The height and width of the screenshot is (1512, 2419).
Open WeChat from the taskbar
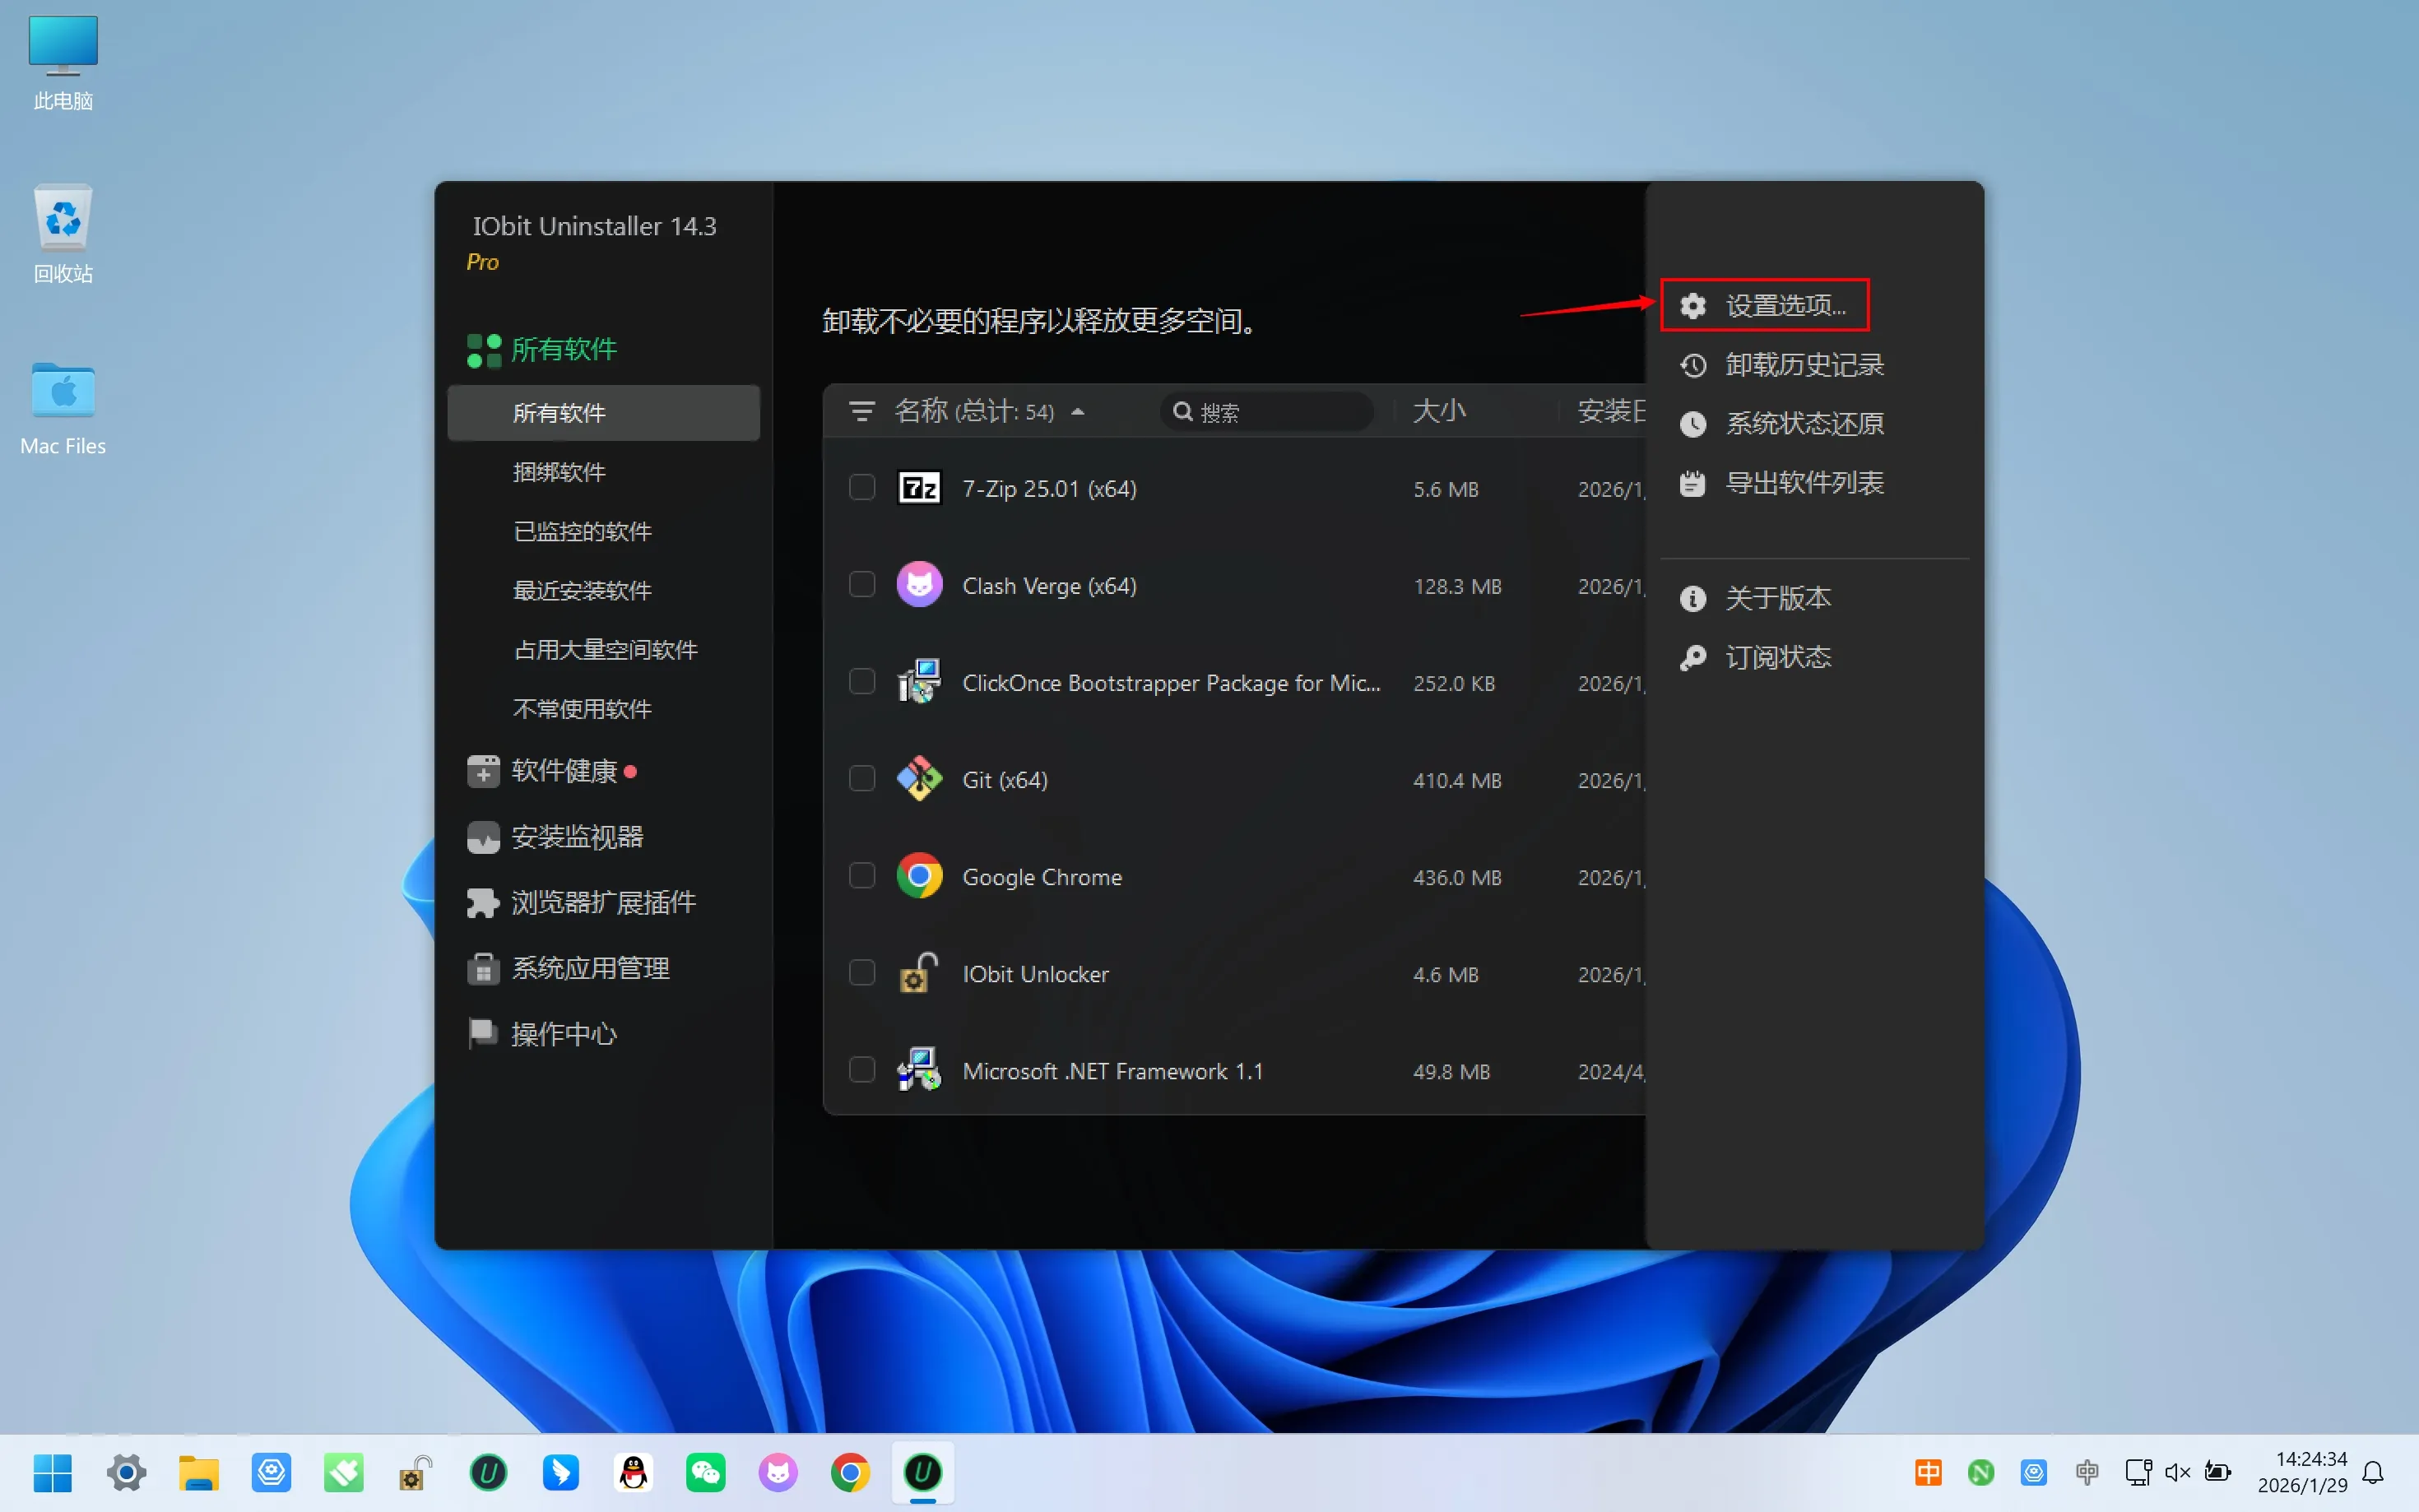point(705,1472)
